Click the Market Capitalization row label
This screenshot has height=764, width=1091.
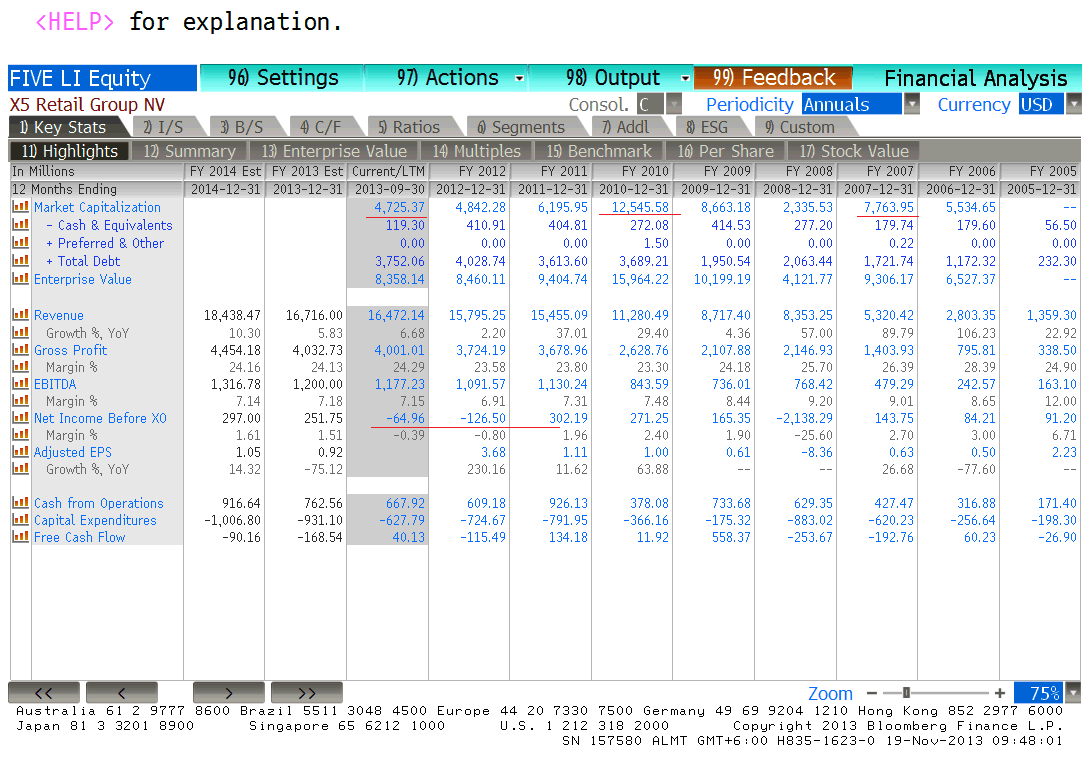tap(97, 207)
